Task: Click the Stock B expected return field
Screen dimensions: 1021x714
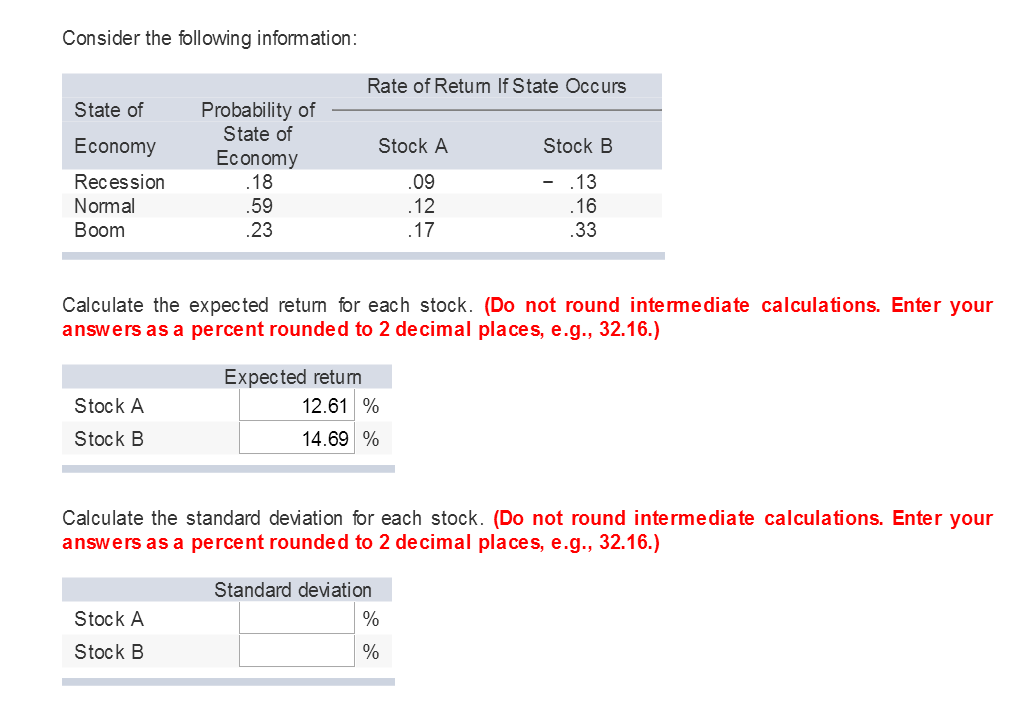Action: coord(297,439)
